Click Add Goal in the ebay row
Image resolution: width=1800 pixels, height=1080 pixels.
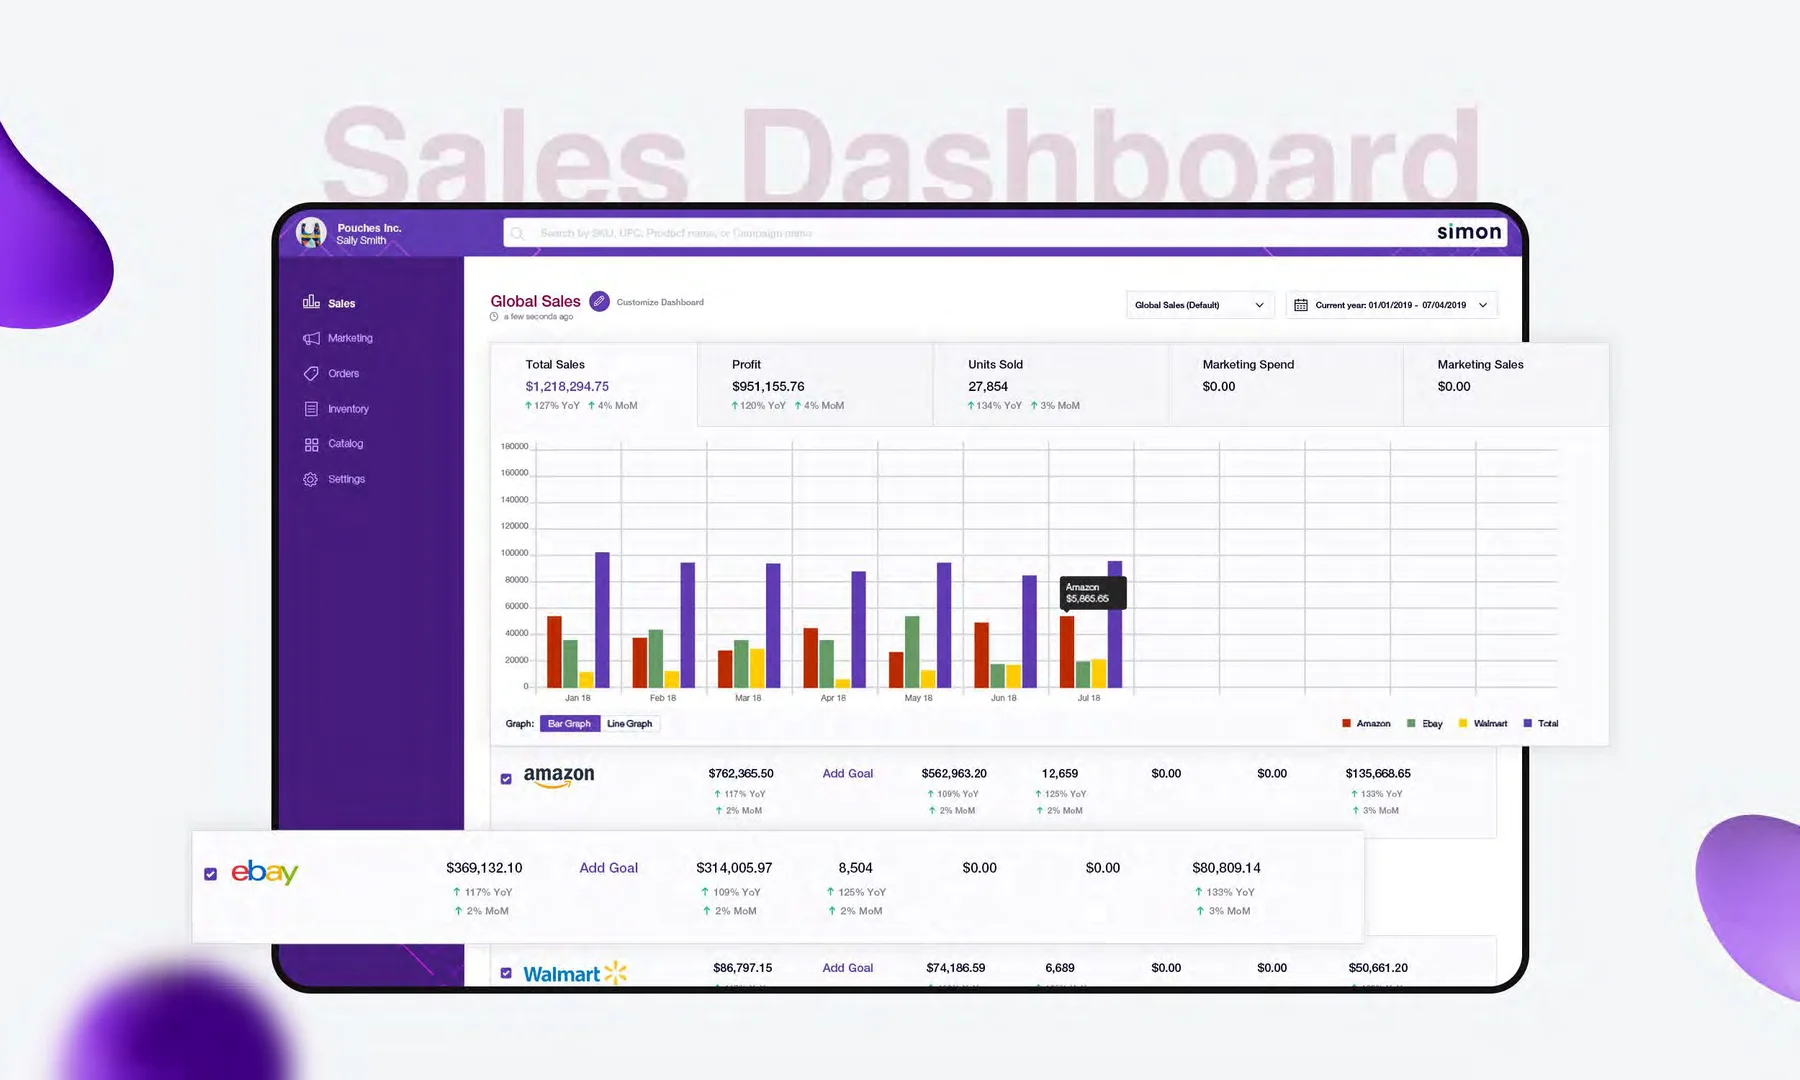click(609, 868)
